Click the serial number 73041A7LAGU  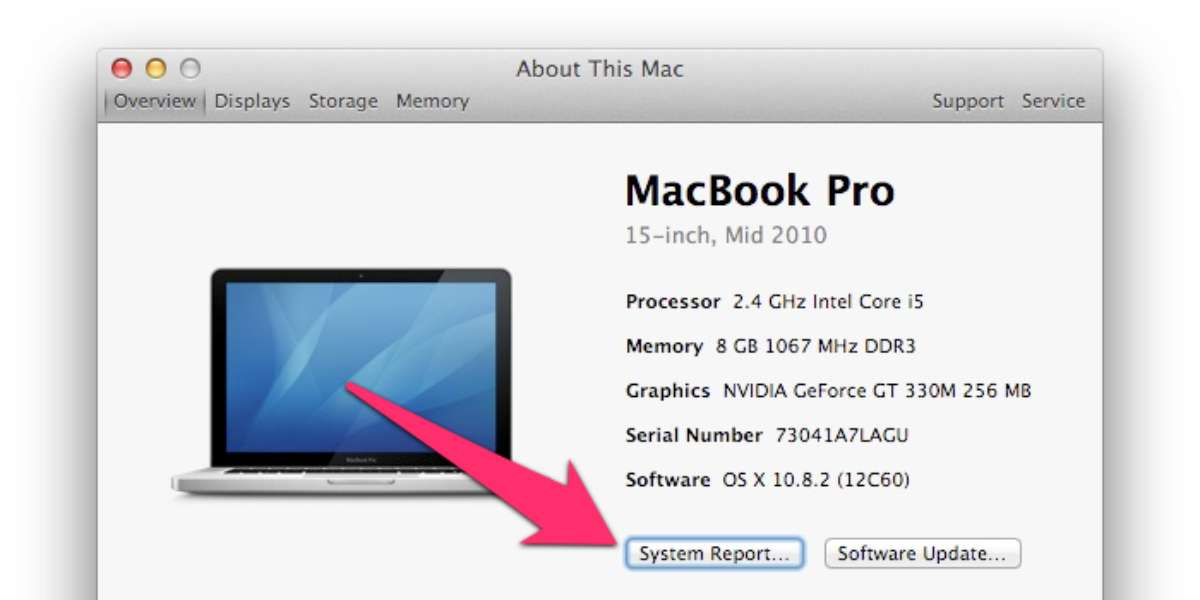842,435
